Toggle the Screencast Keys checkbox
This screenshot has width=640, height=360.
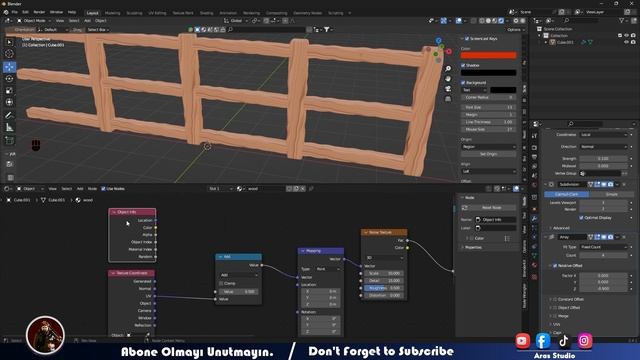click(467, 39)
